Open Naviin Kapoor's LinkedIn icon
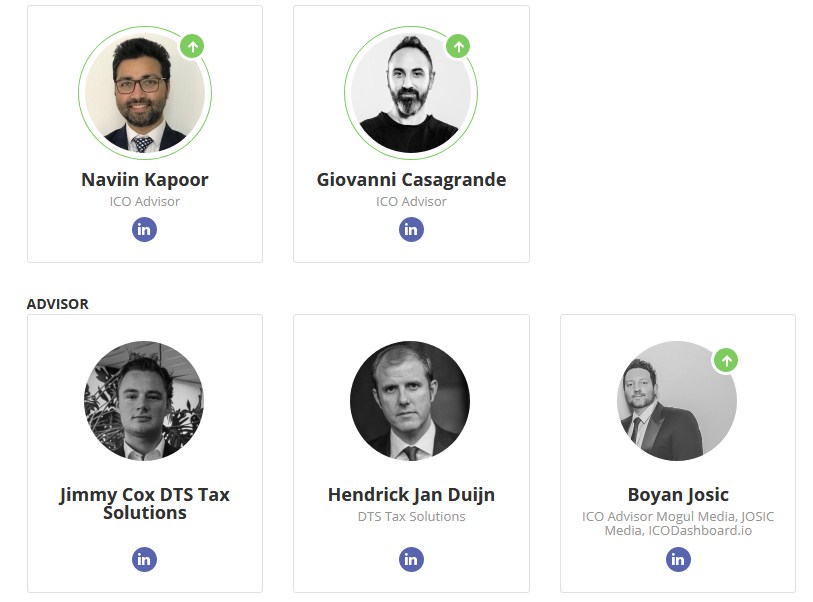The width and height of the screenshot is (813, 602). [x=144, y=229]
